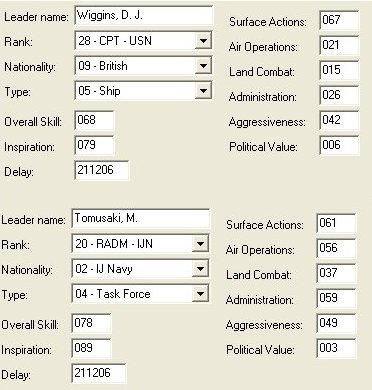The width and height of the screenshot is (372, 390).
Task: Click Political Value field showing 006
Action: [339, 145]
